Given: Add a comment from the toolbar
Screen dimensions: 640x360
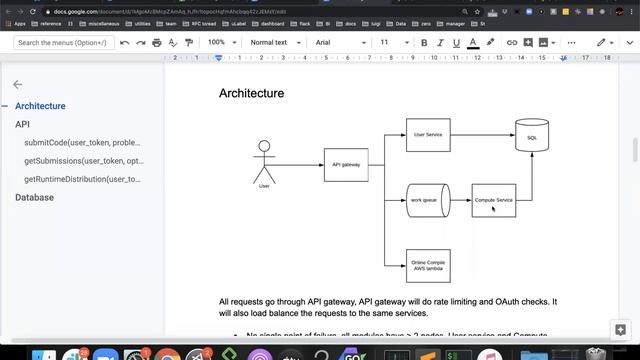Looking at the screenshot, I should click(x=528, y=42).
